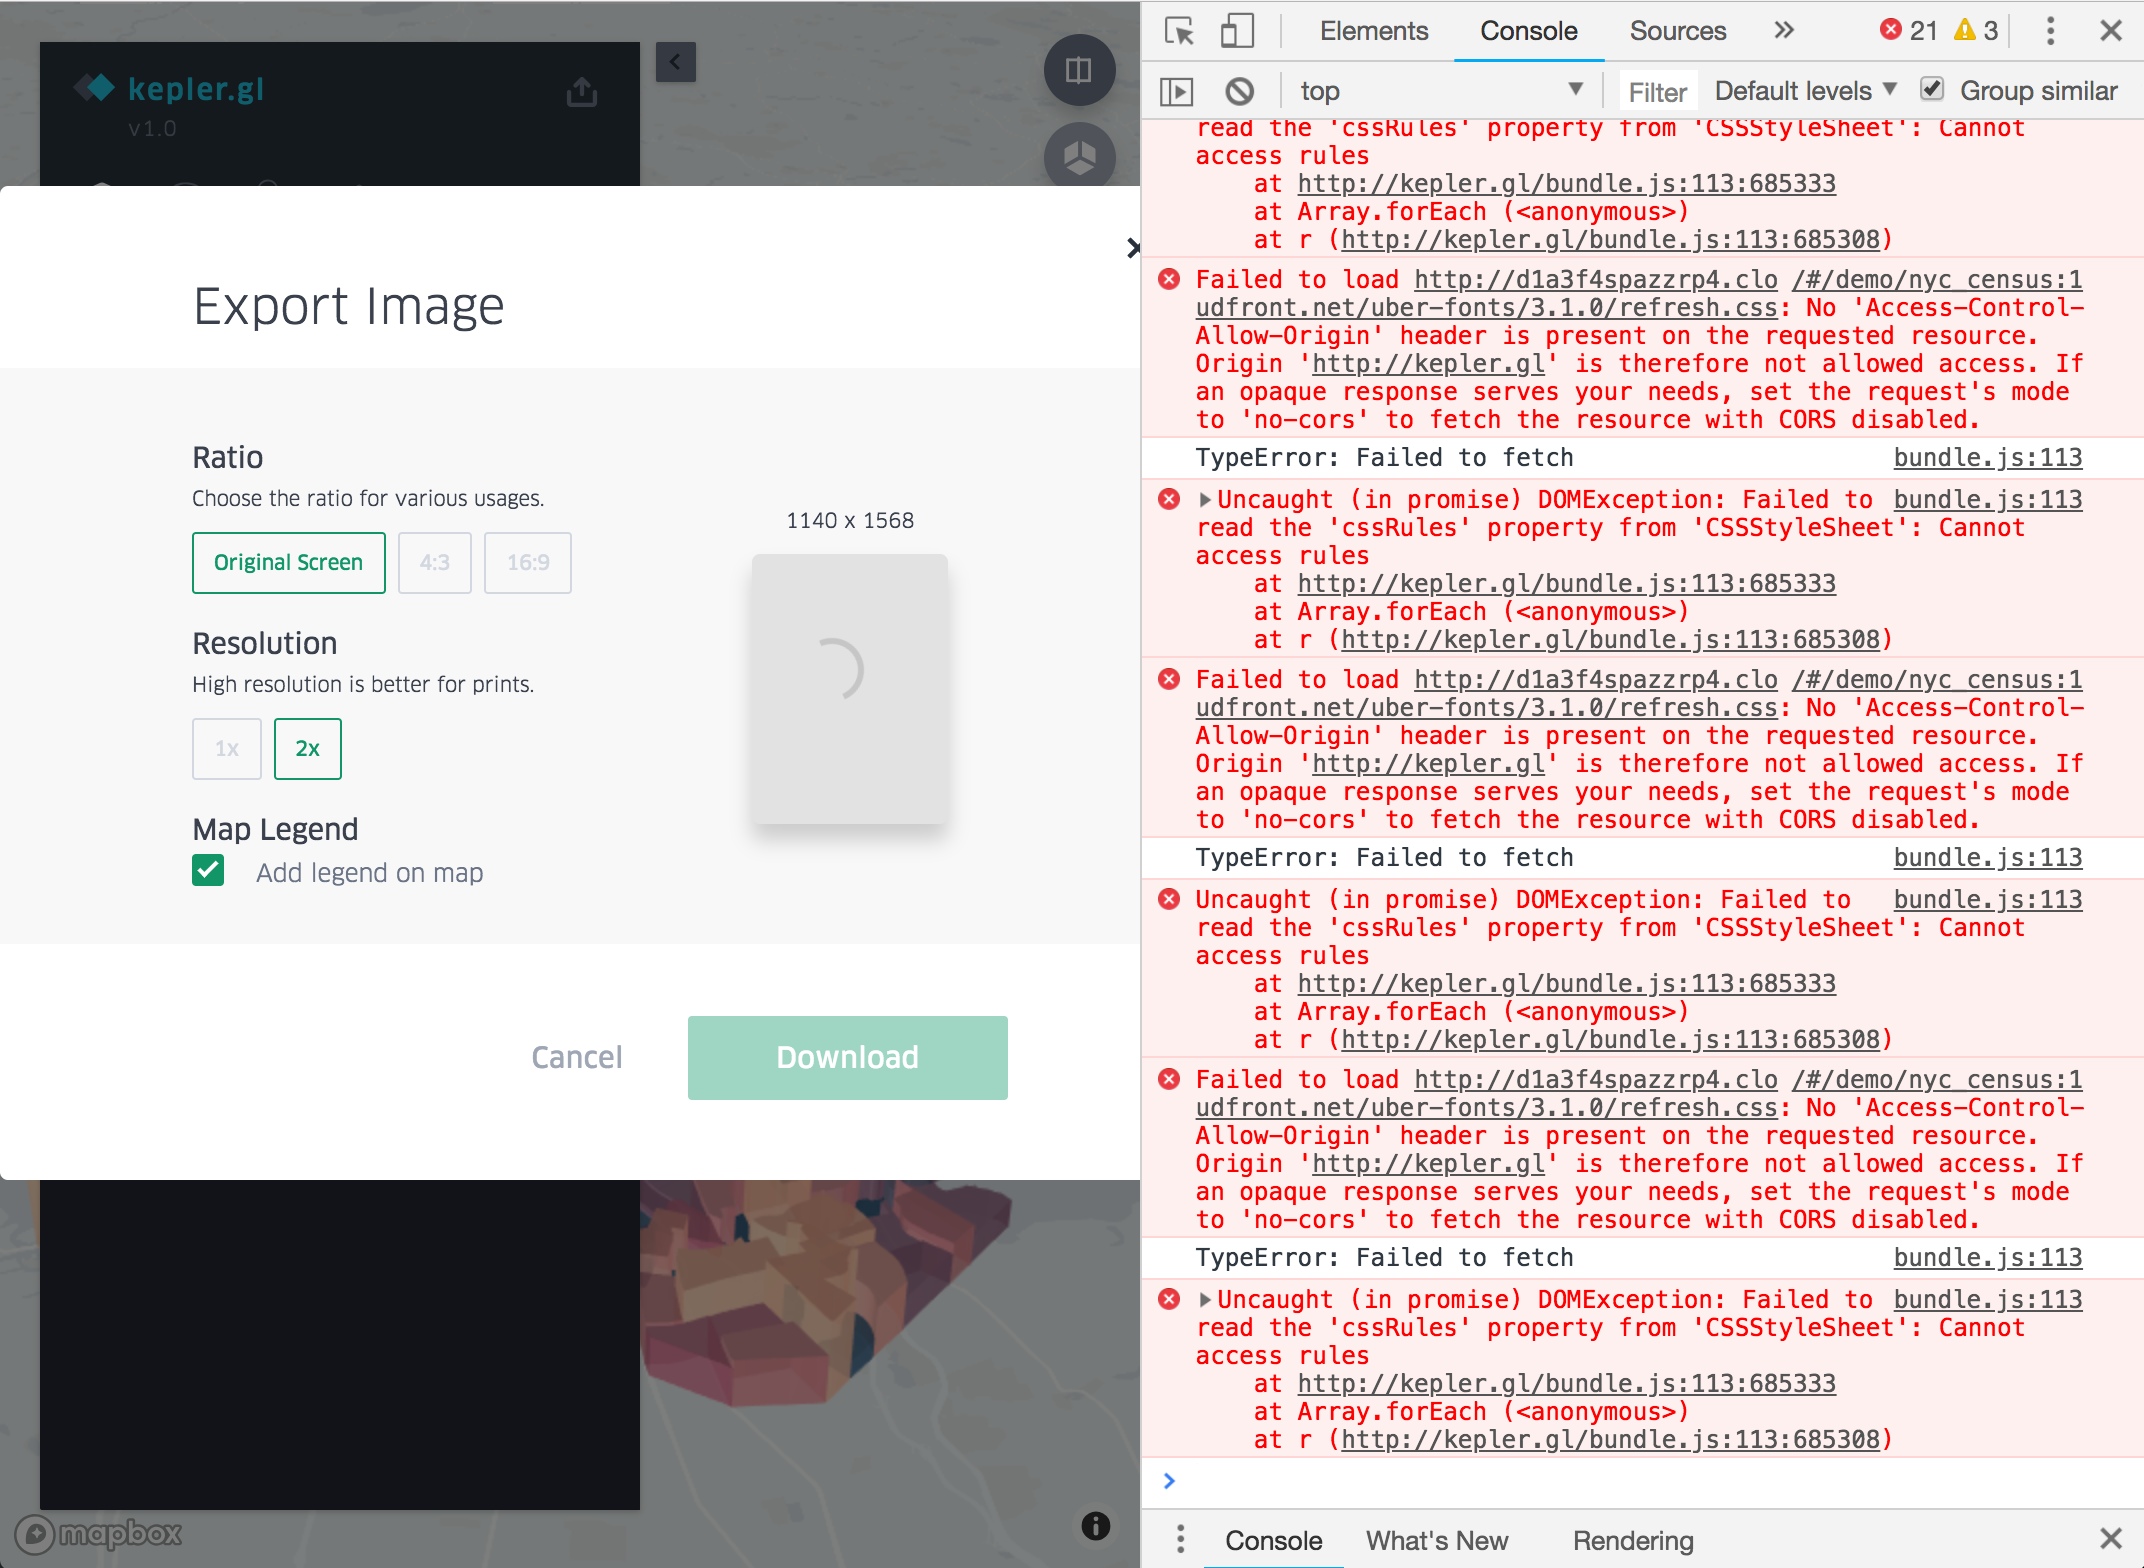Click the kepler.gl share export icon
Image resolution: width=2144 pixels, height=1568 pixels.
583,91
